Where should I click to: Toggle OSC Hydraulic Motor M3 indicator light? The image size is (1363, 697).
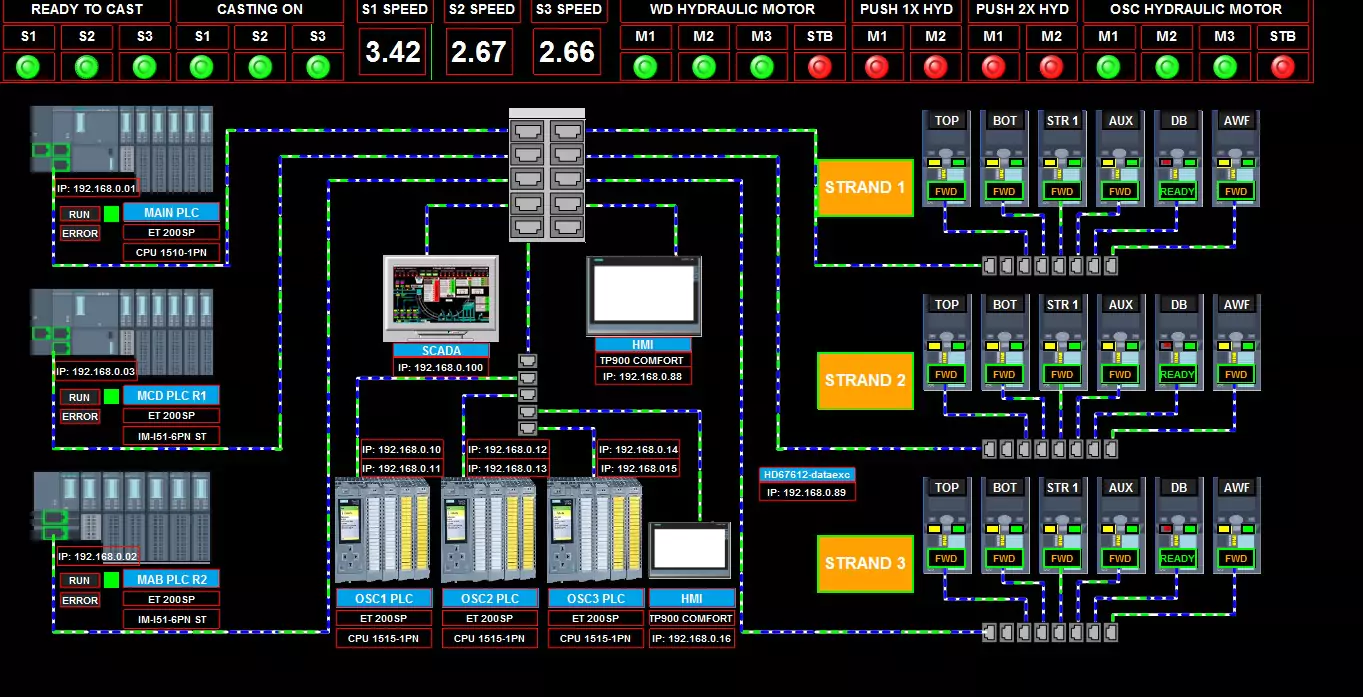tap(1224, 67)
